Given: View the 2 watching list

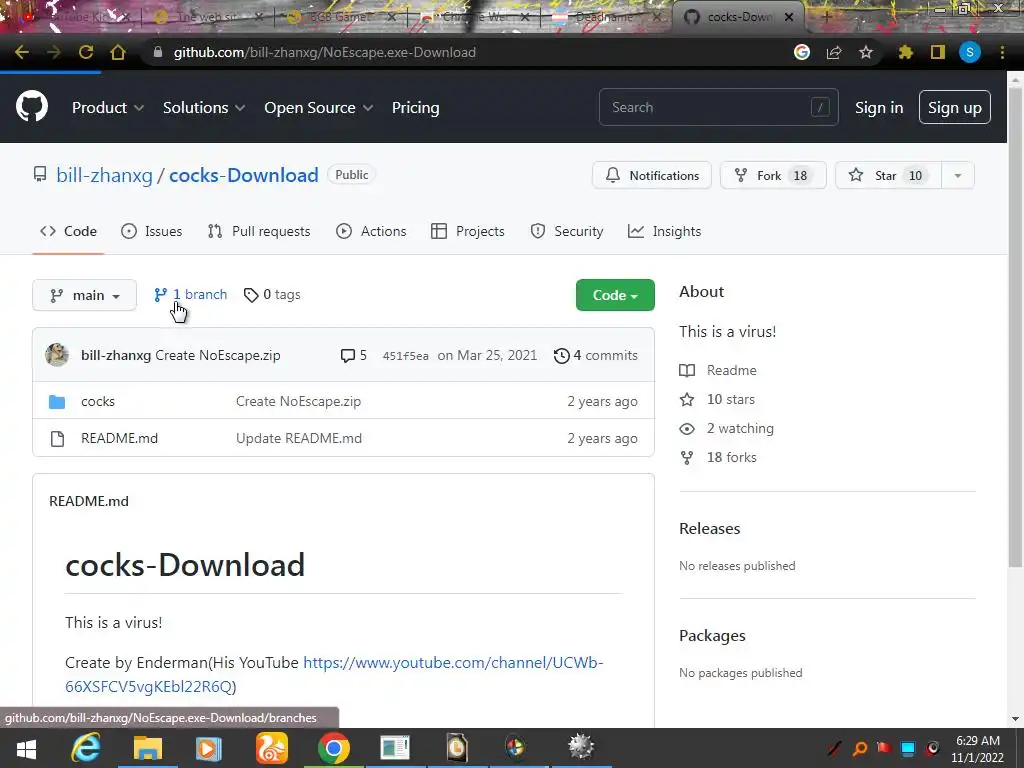Looking at the screenshot, I should click(740, 428).
